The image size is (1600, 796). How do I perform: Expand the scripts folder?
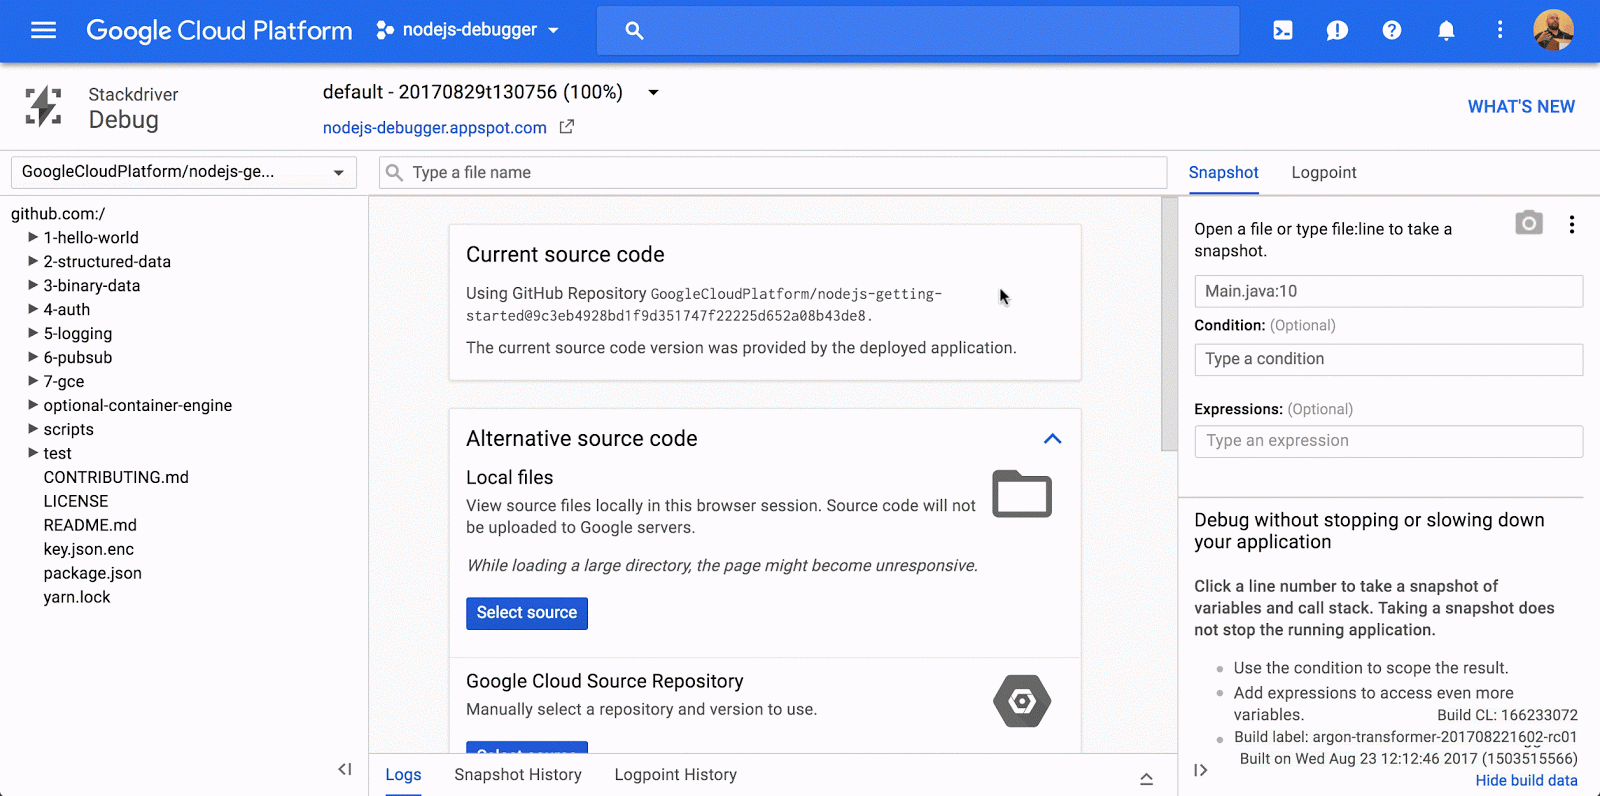pos(33,429)
